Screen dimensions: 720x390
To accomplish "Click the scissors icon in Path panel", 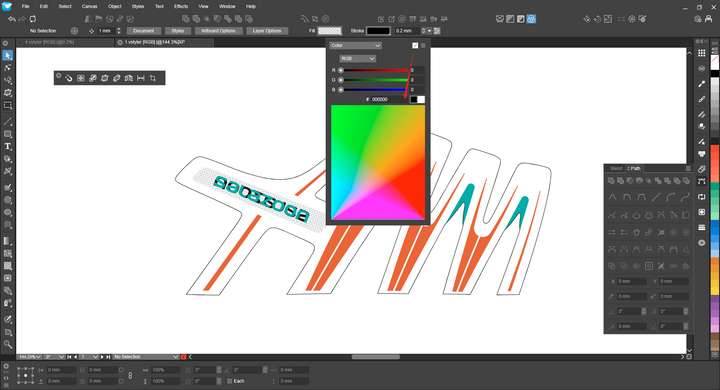I will (x=661, y=266).
